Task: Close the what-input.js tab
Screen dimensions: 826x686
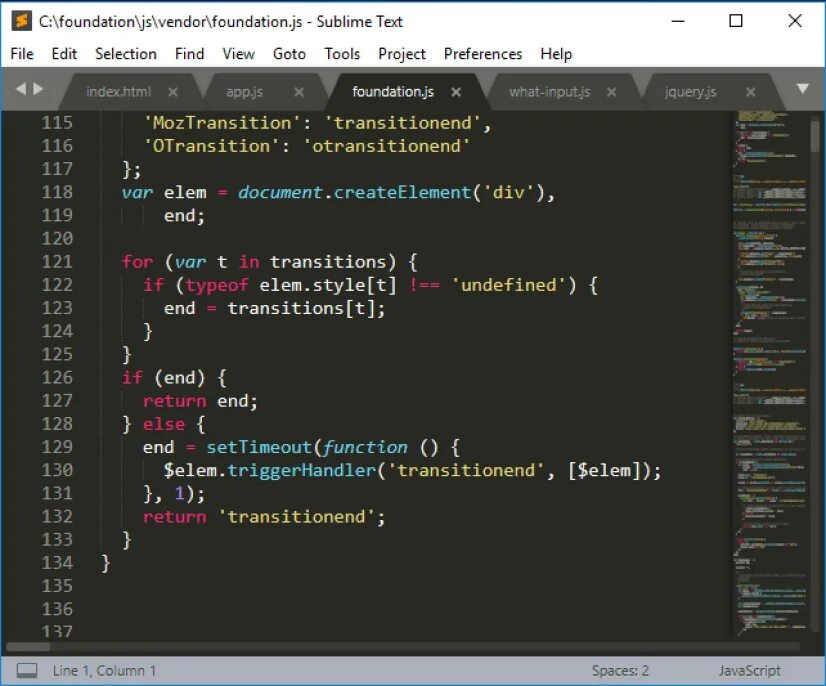Action: 611,92
